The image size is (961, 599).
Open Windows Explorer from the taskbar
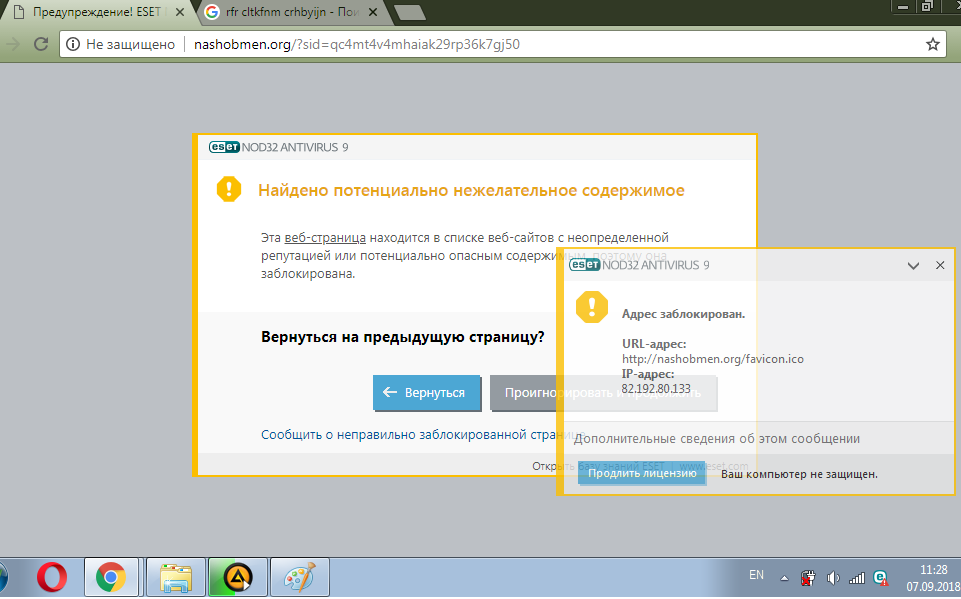point(176,577)
